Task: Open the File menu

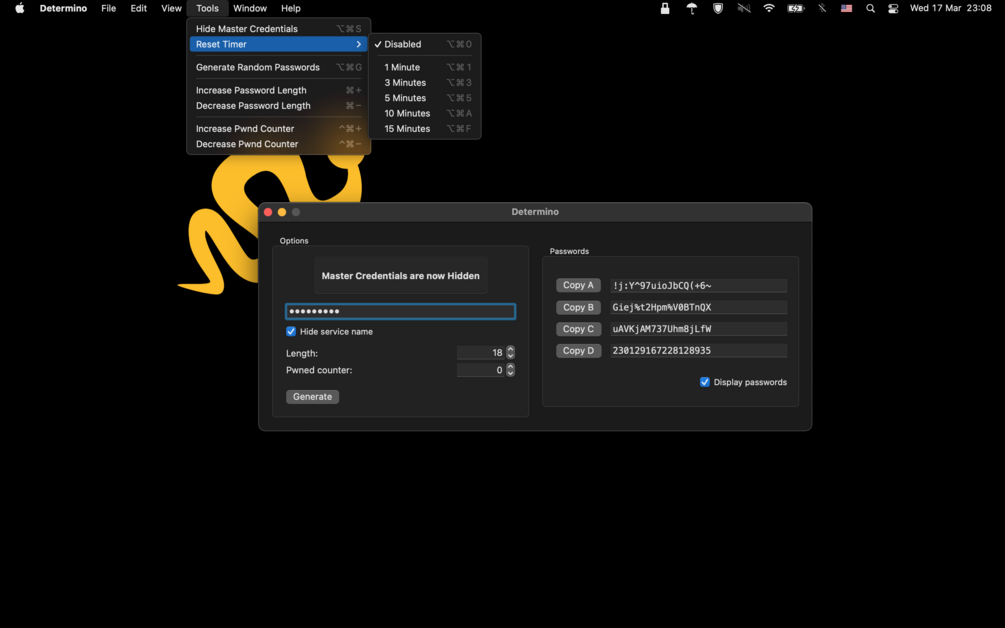Action: (108, 8)
